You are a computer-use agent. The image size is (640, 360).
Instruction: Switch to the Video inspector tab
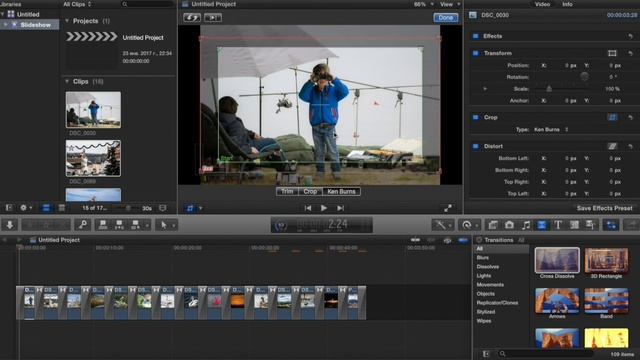[542, 4]
